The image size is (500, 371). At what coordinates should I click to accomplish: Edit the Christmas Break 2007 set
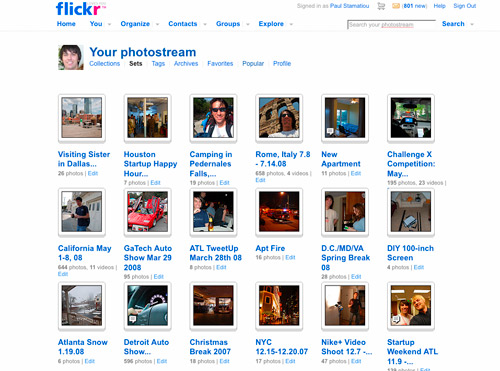coord(224,361)
